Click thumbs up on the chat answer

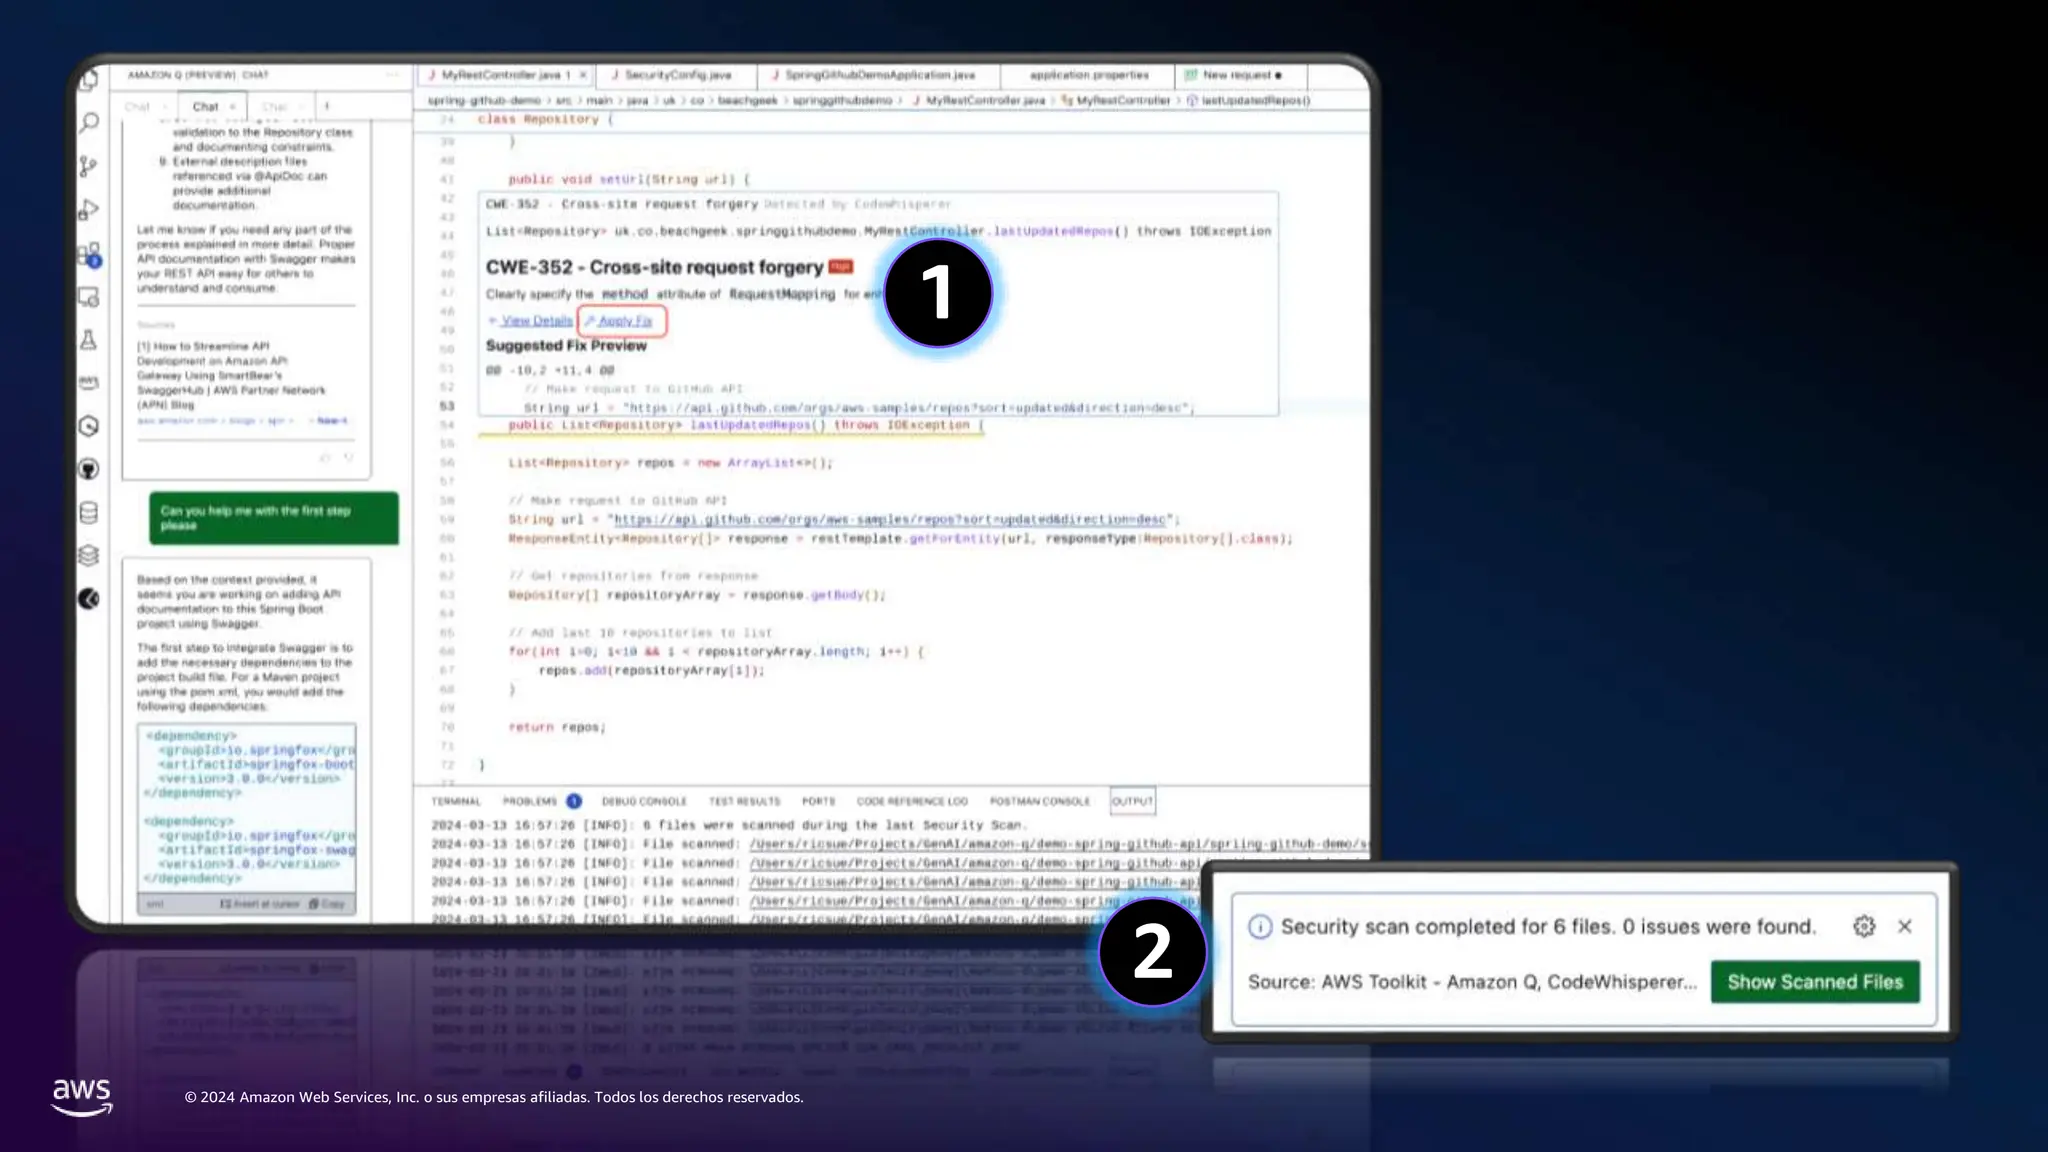pyautogui.click(x=325, y=458)
